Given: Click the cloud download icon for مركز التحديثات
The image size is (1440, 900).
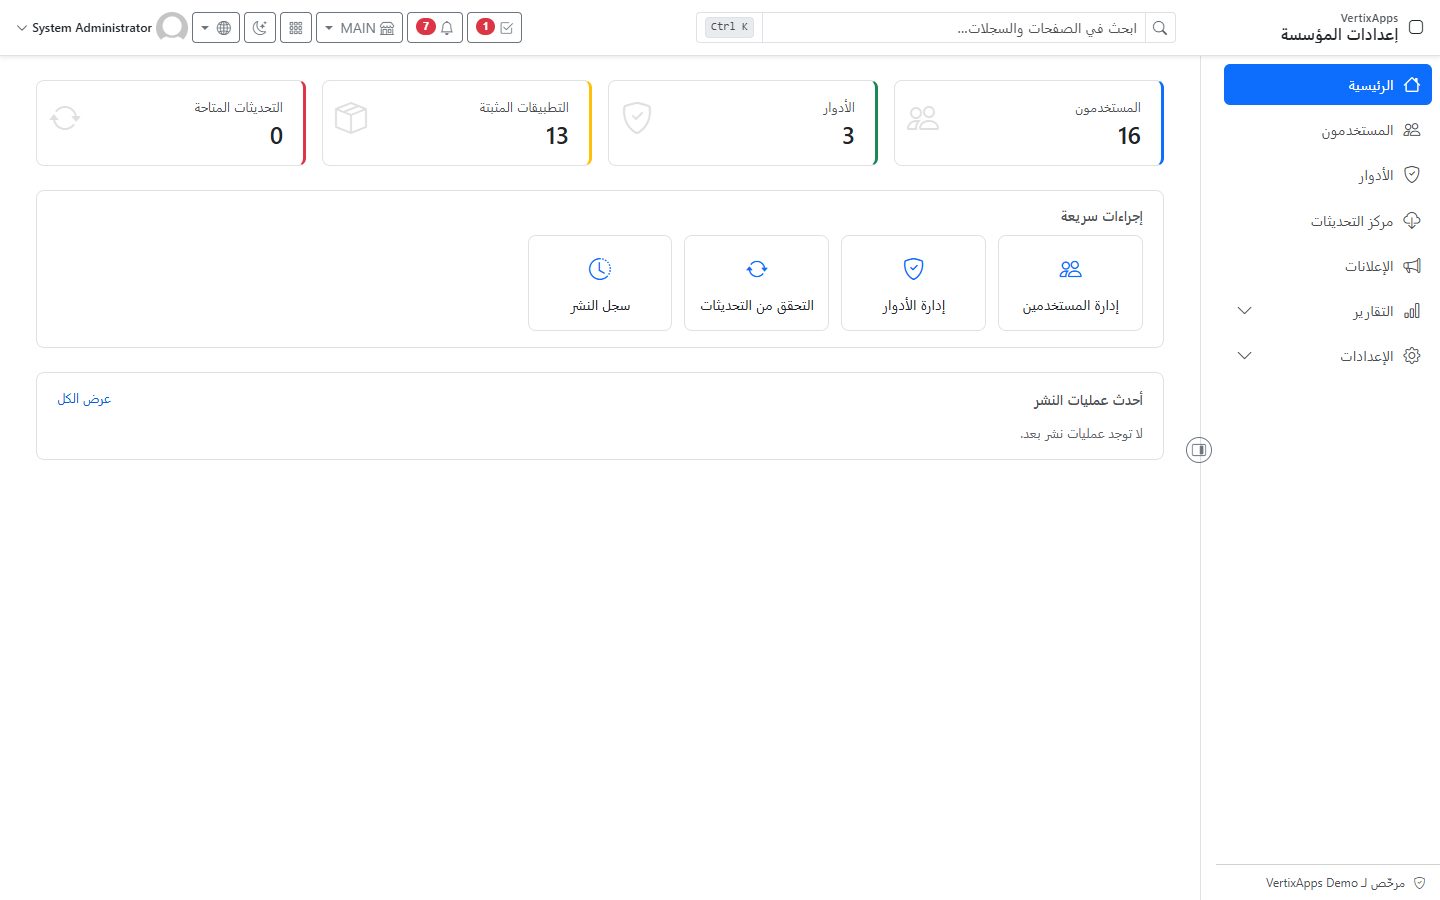Looking at the screenshot, I should (1412, 220).
